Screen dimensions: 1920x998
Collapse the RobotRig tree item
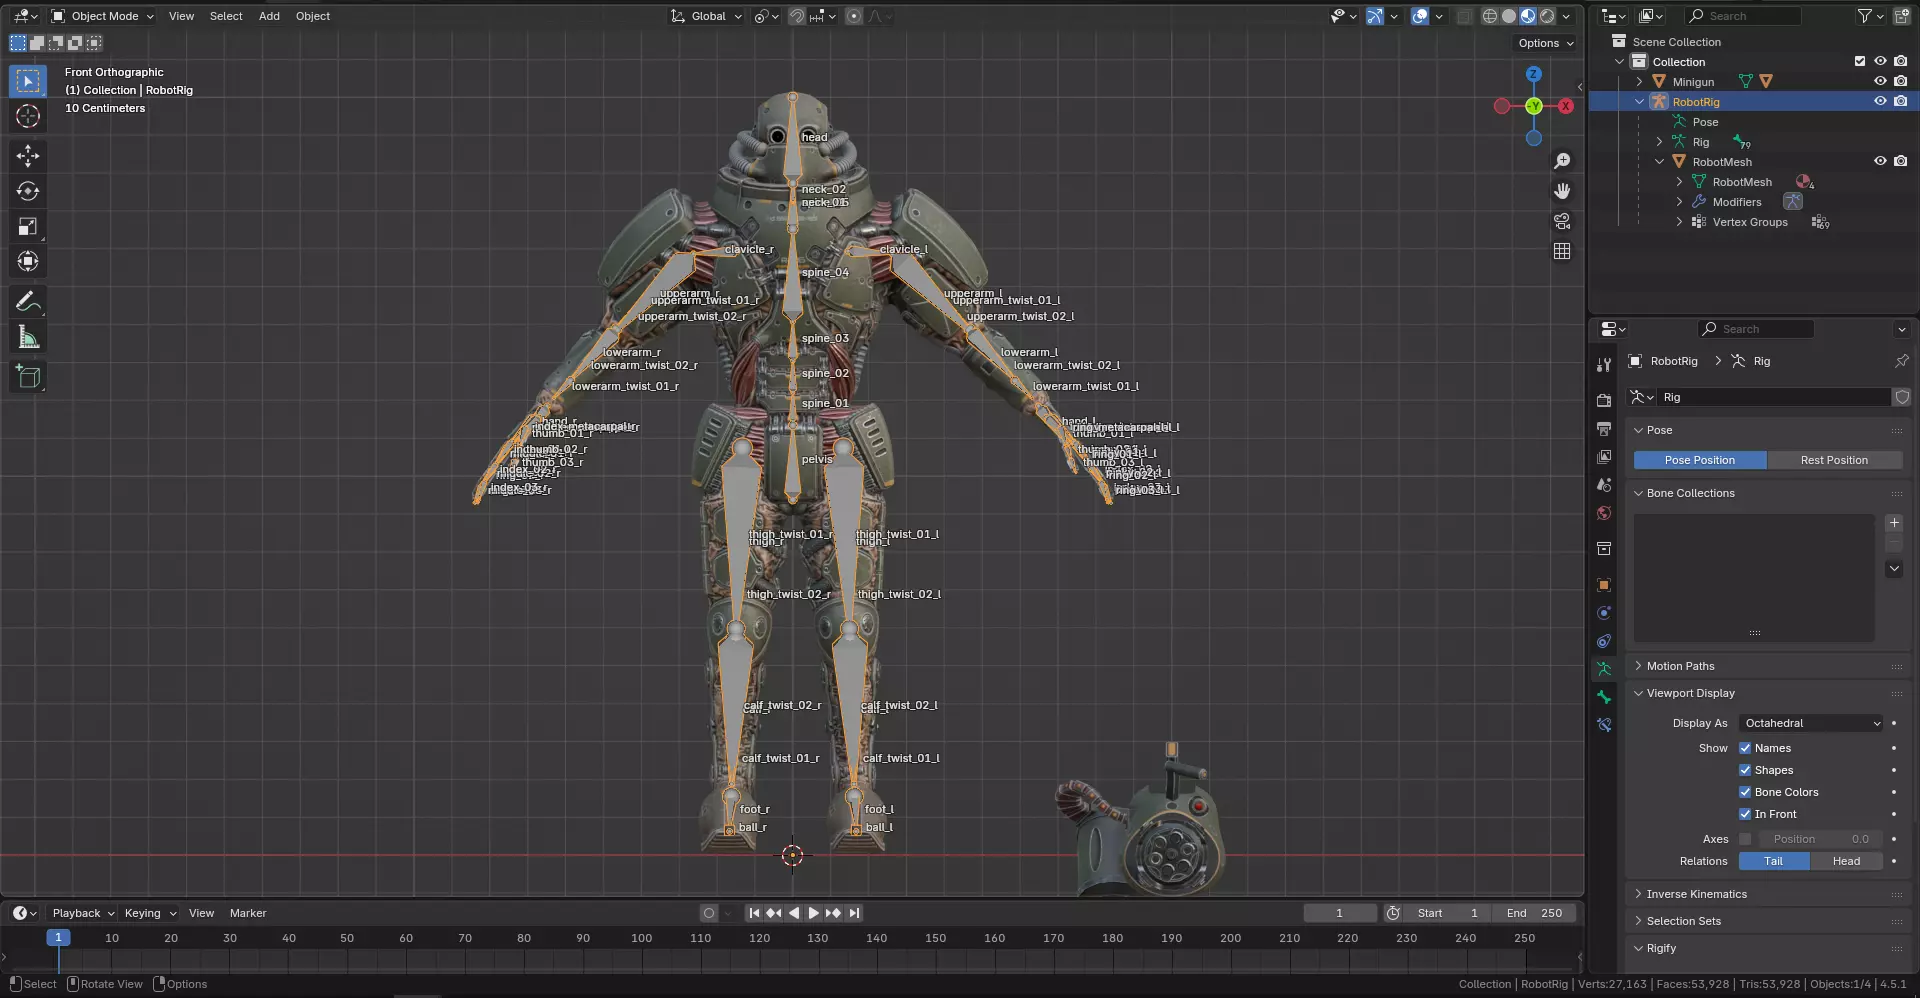1639,102
